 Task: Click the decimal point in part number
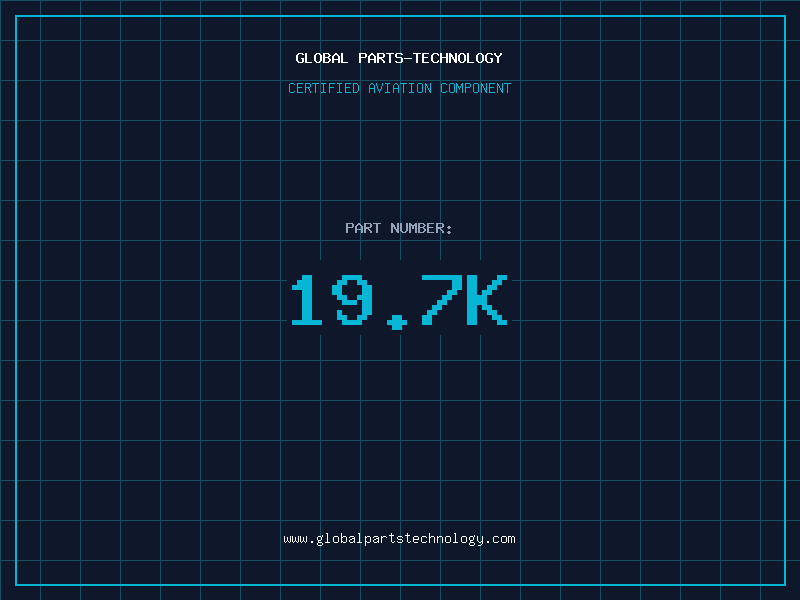pos(398,320)
